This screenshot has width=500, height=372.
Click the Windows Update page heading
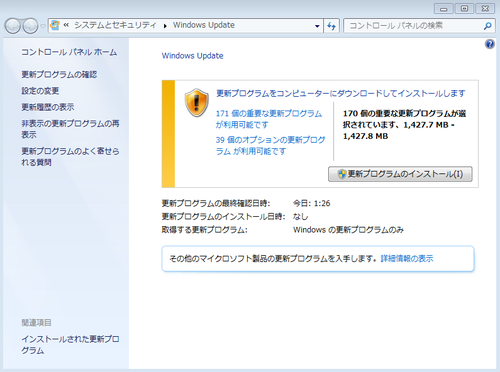click(192, 56)
